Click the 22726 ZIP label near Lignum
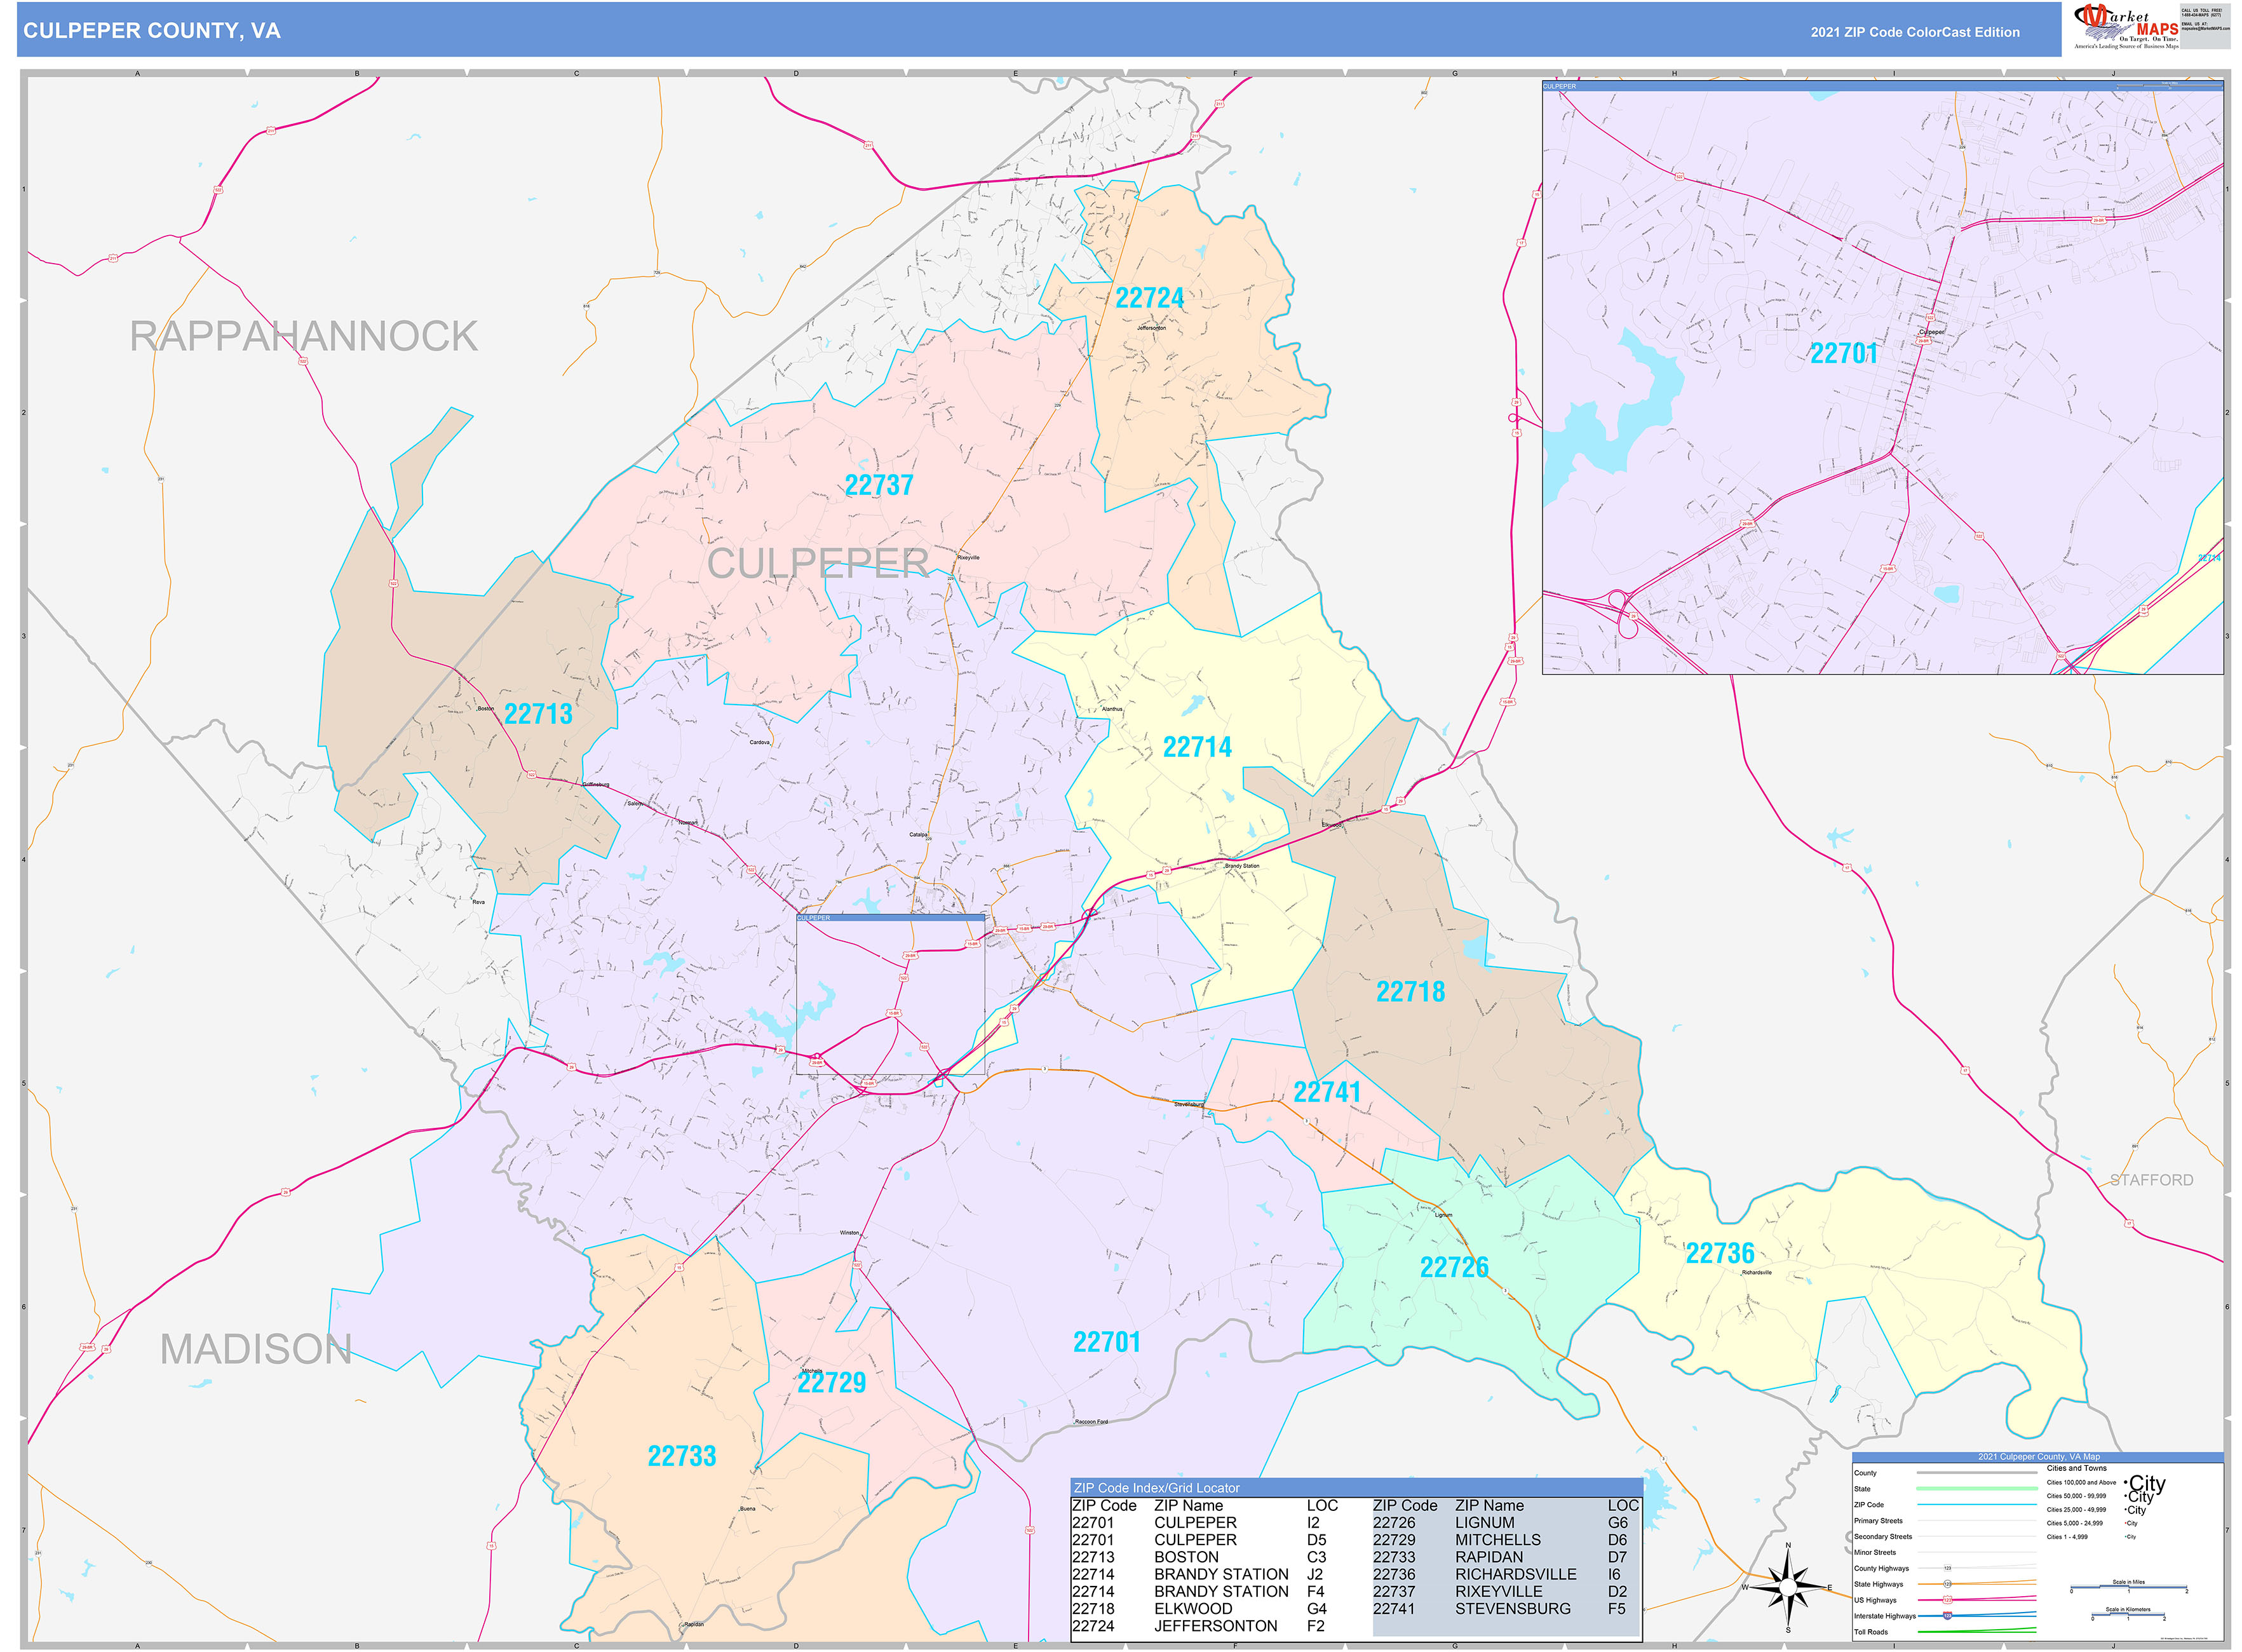Screen dimensions: 2242x1652 click(x=1454, y=1268)
